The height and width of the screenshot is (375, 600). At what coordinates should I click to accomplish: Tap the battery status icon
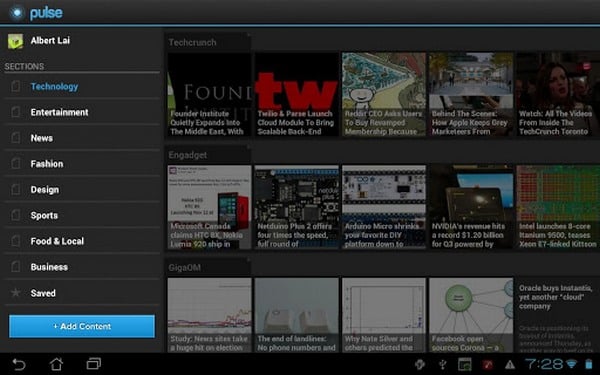click(589, 364)
